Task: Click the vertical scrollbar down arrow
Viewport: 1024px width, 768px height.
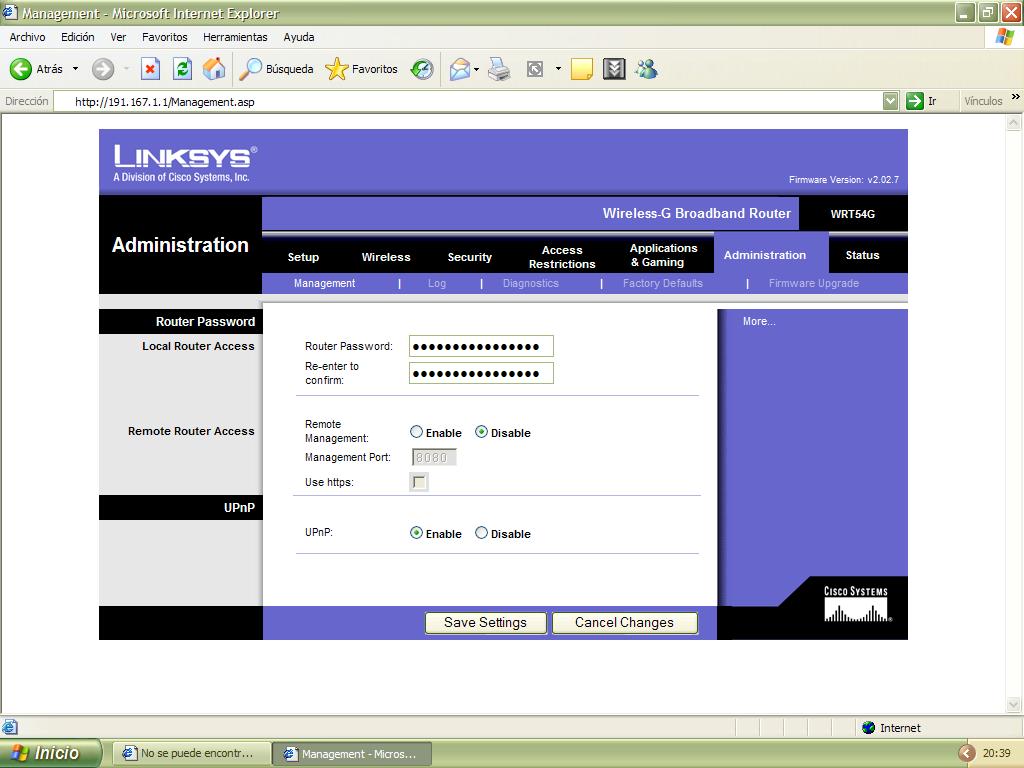Action: [1014, 704]
